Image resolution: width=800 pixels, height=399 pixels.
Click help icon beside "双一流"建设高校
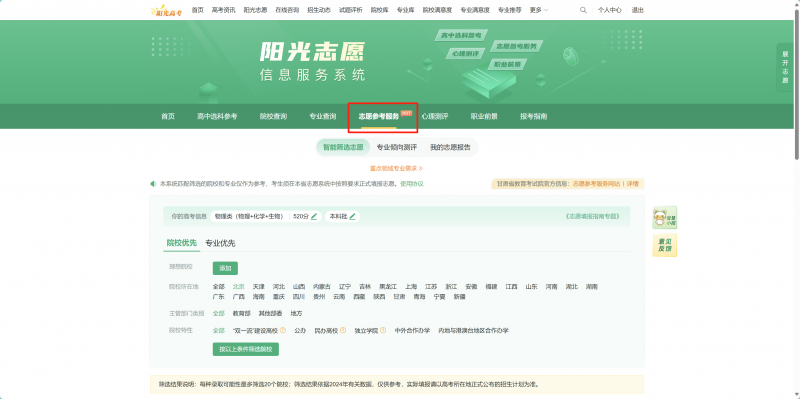pos(283,330)
